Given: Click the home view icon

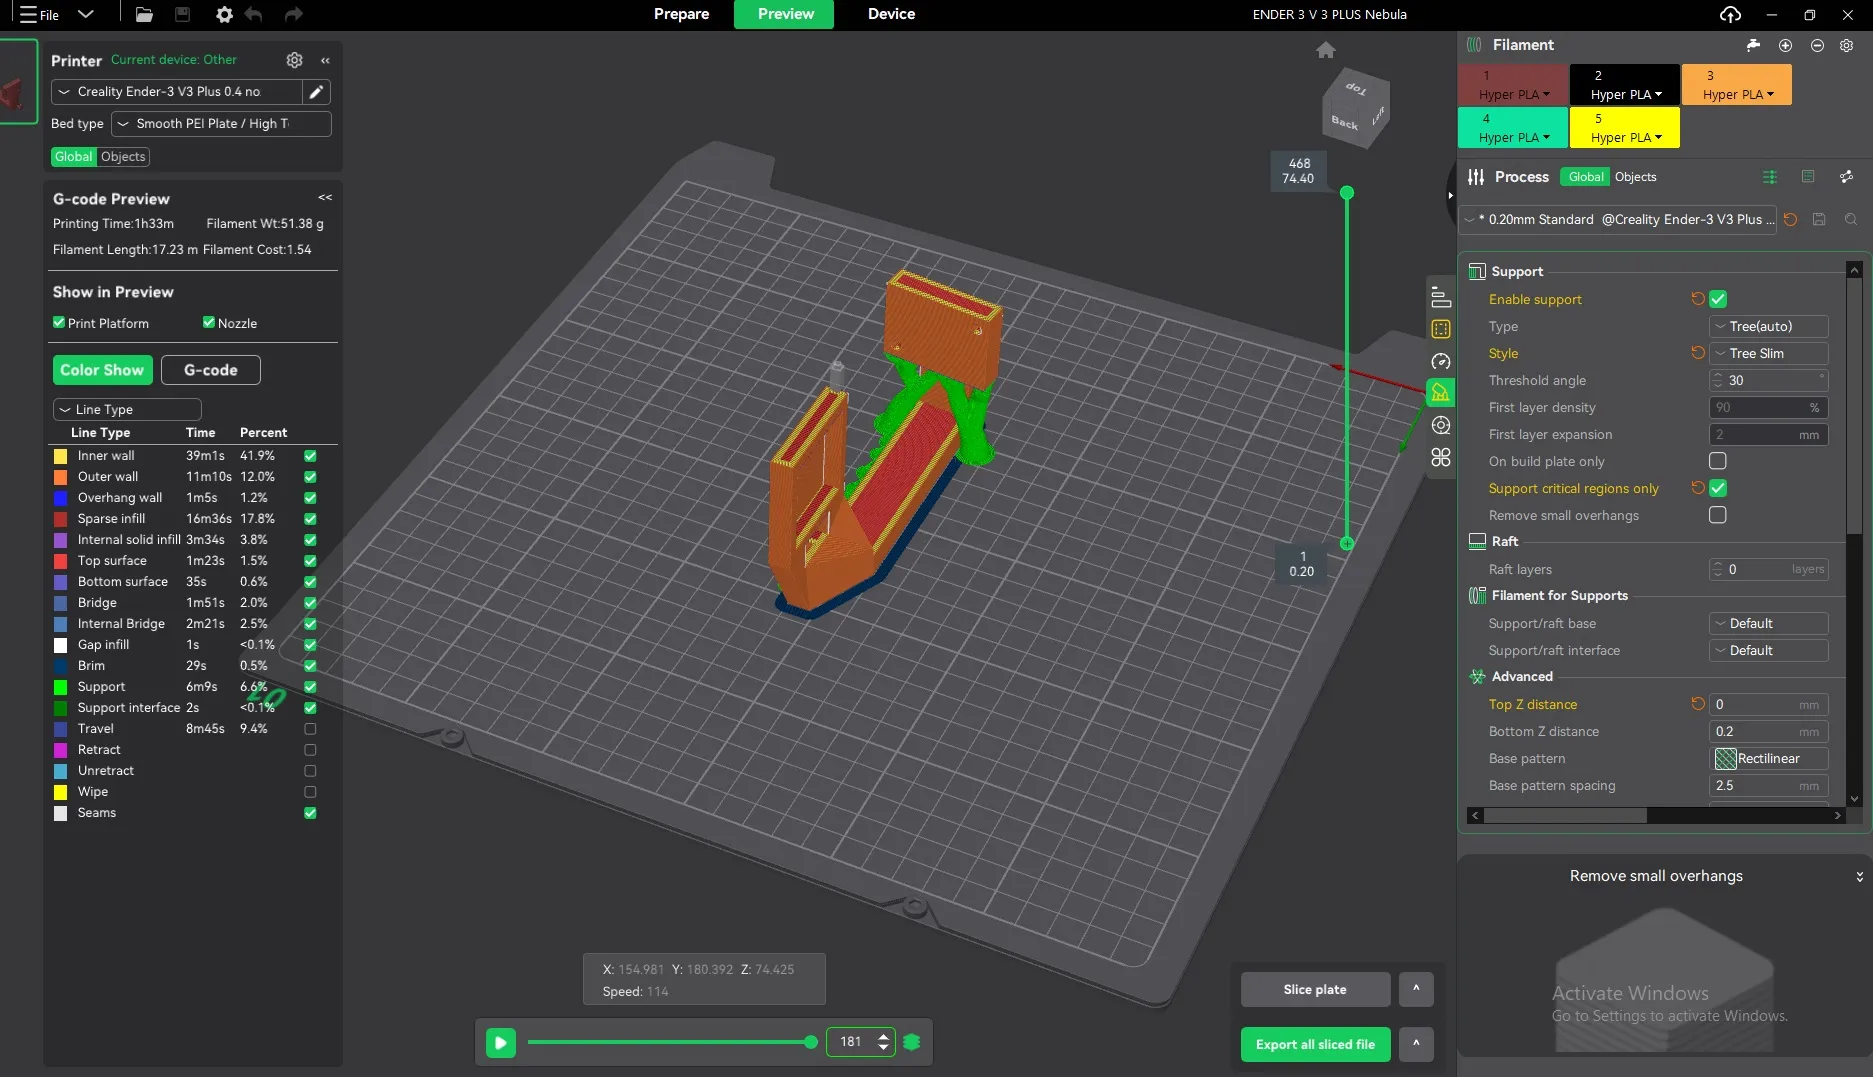Looking at the screenshot, I should (x=1325, y=50).
